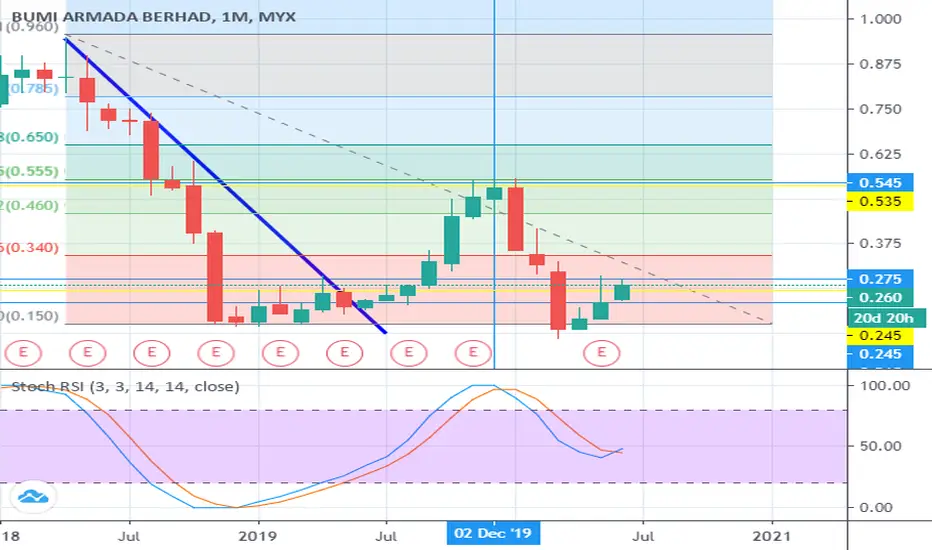Select the (0.150) Fibonacci level label
932x550 pixels.
tap(30, 316)
